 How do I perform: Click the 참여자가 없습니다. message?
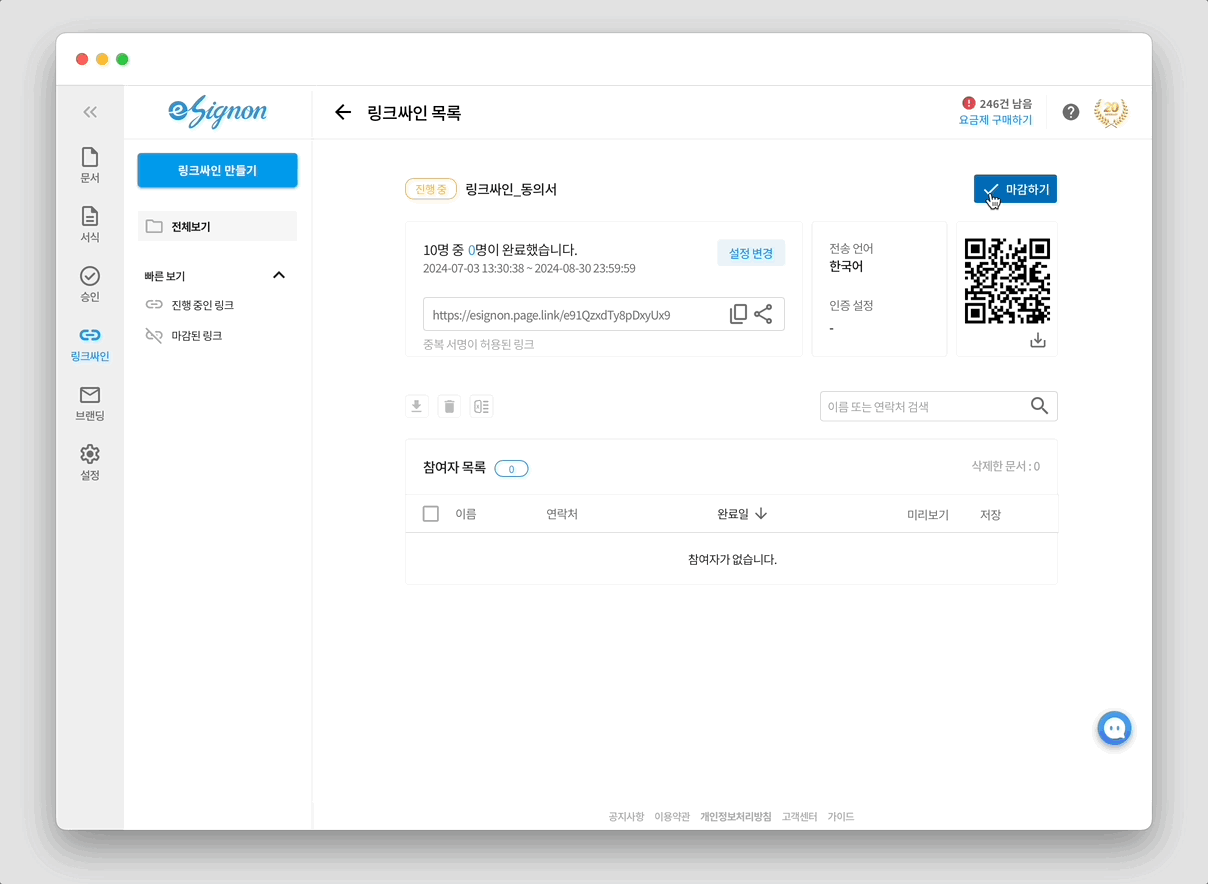pos(732,559)
